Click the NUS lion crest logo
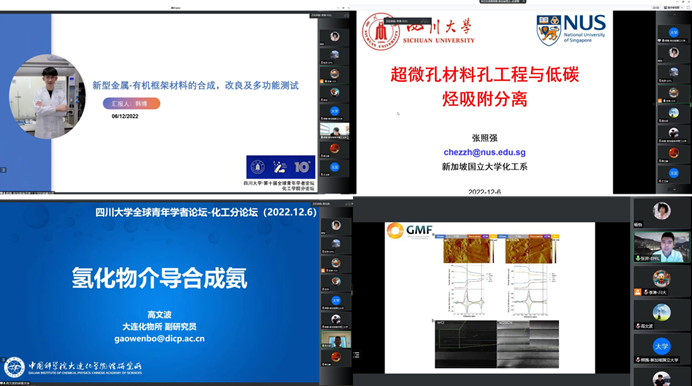 pyautogui.click(x=549, y=30)
